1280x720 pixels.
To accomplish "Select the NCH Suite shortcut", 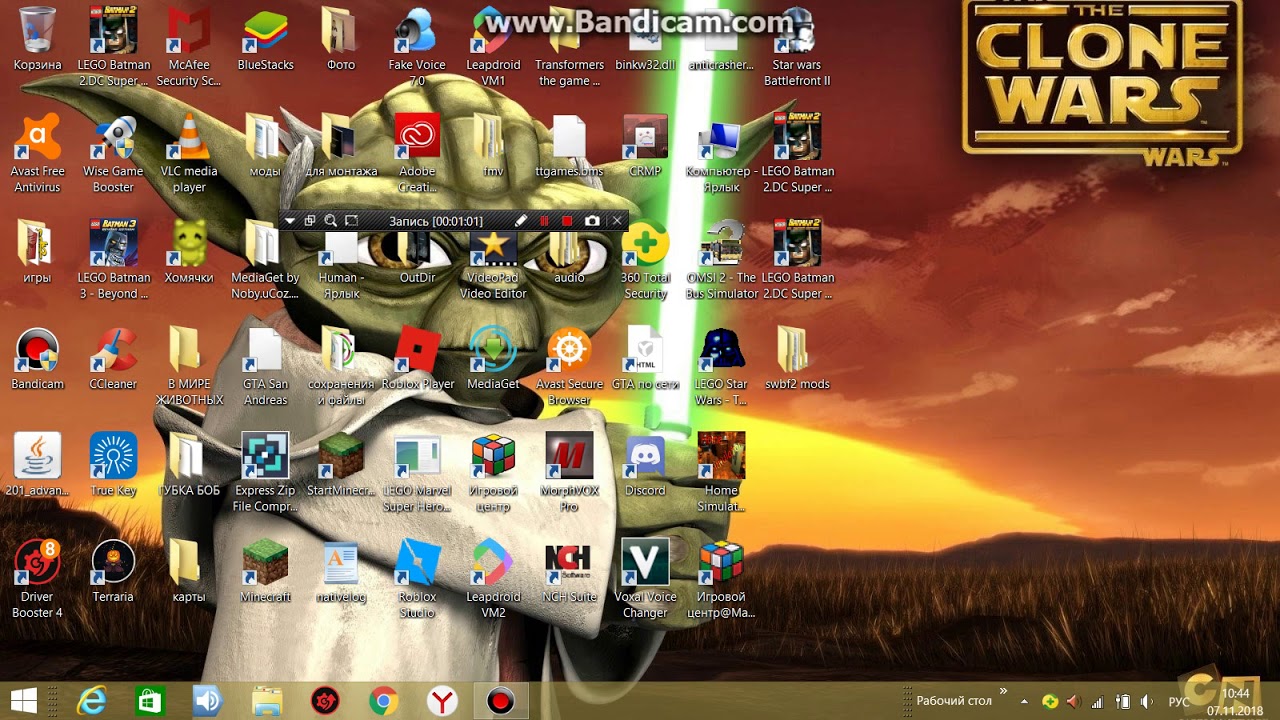I will 569,572.
